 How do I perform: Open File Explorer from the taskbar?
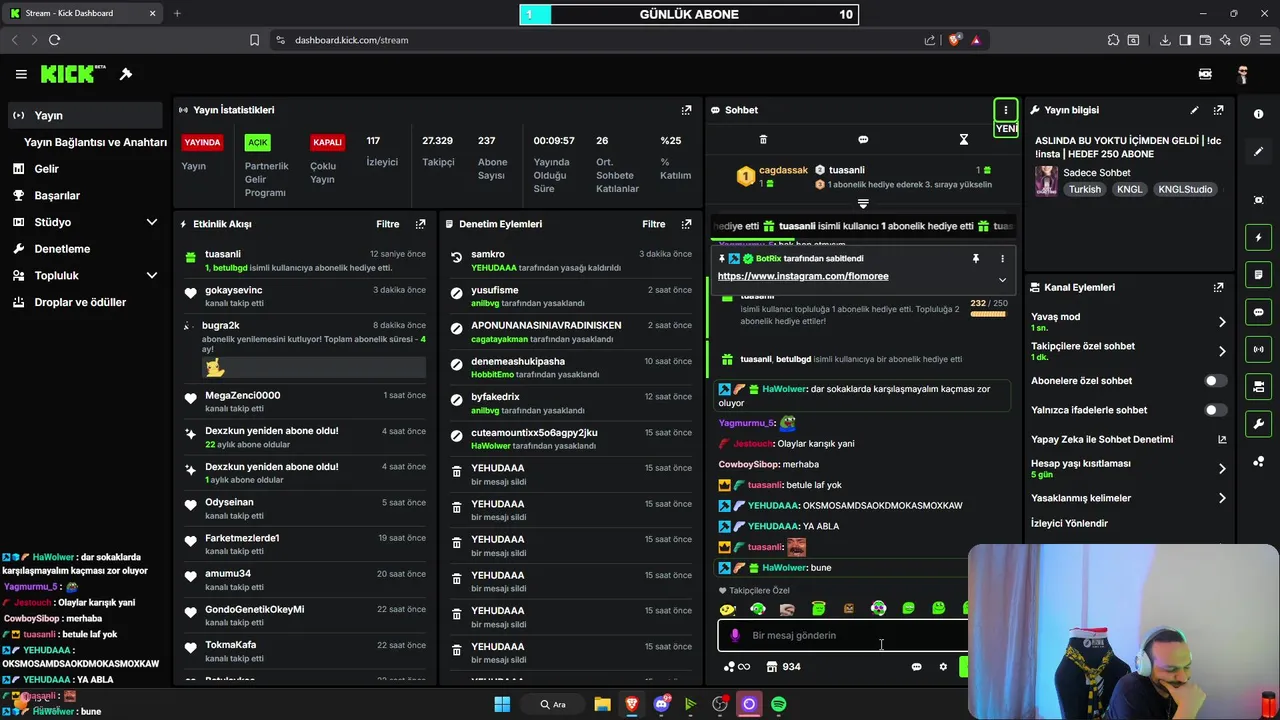(x=602, y=704)
